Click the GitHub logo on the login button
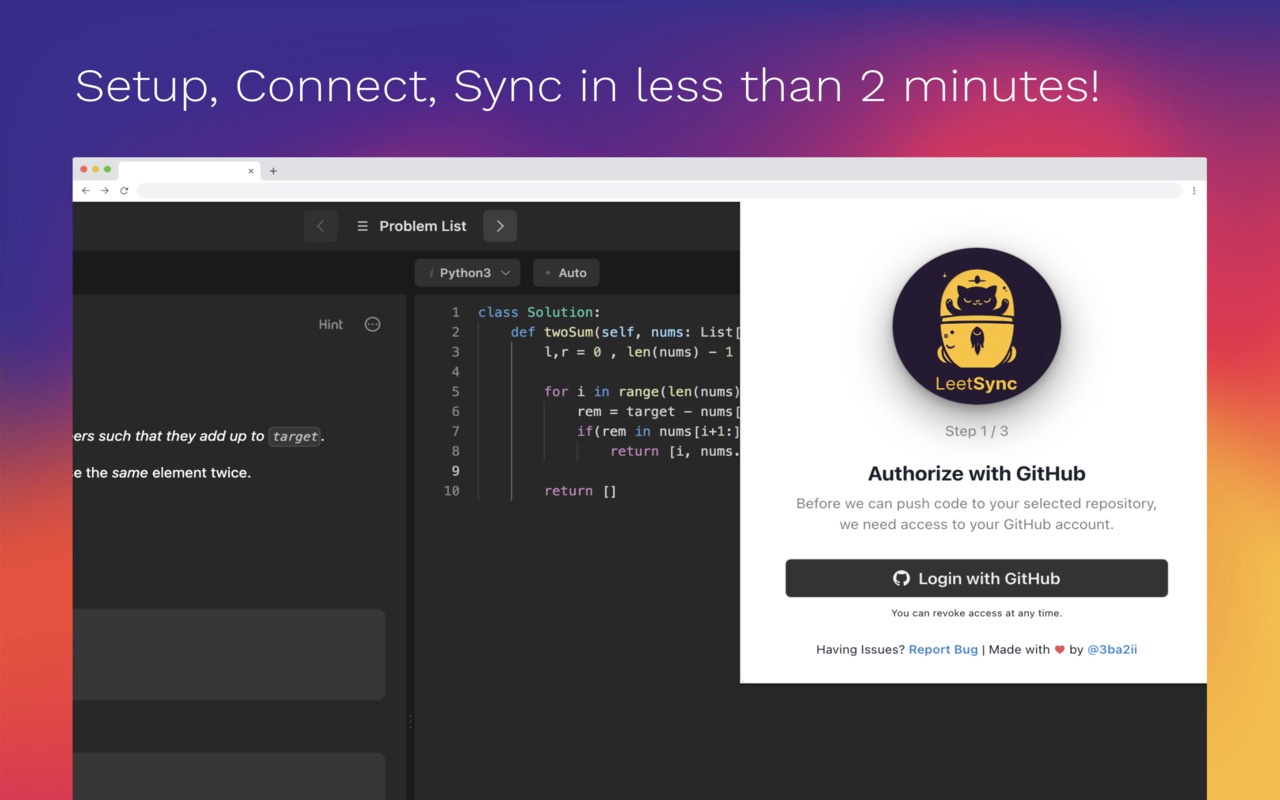Screen dimensions: 1280x800 pos(901,578)
